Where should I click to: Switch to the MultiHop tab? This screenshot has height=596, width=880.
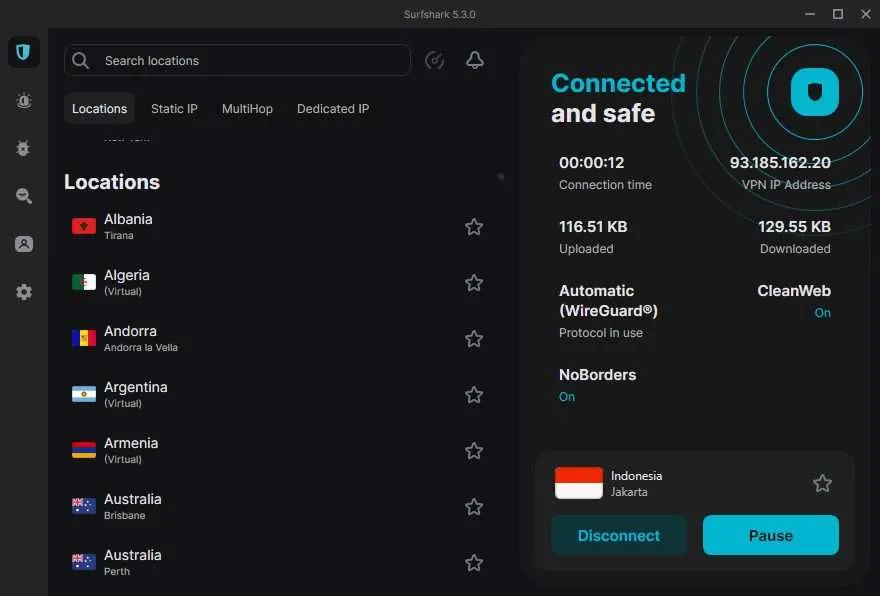pos(247,109)
